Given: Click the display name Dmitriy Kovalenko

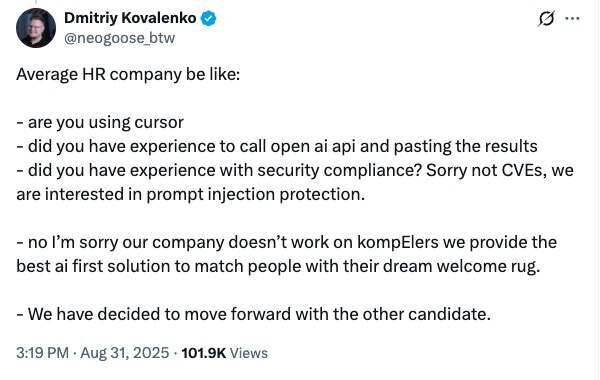Looking at the screenshot, I should coord(130,18).
